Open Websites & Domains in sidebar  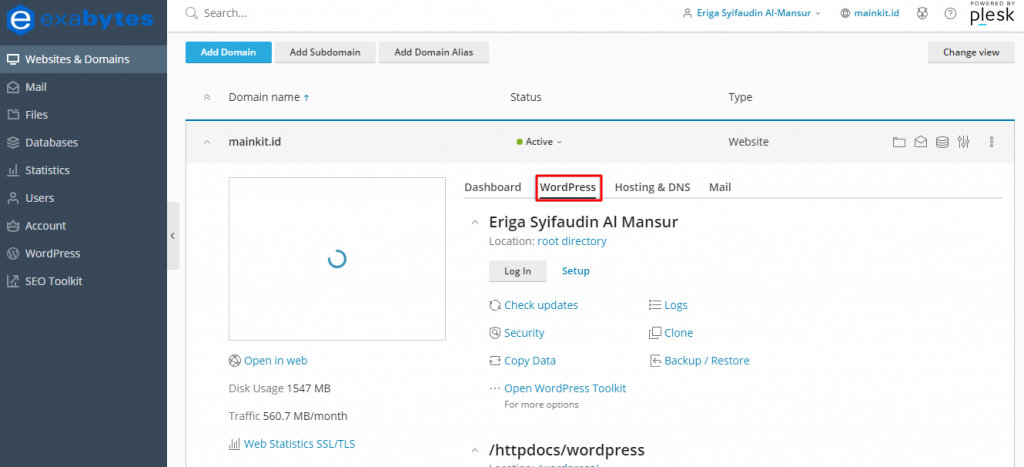point(83,59)
